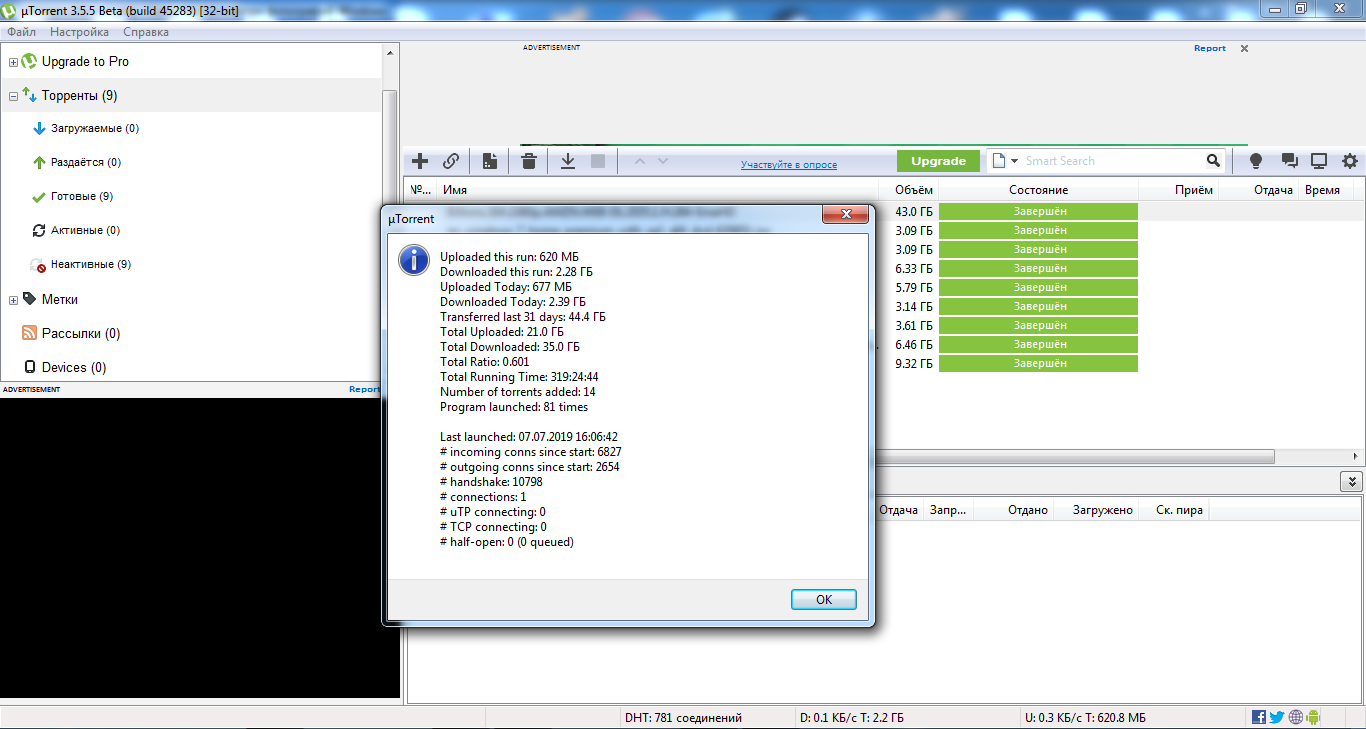This screenshot has width=1366, height=729.
Task: Click the Move Up Queue arrow
Action: coord(640,161)
